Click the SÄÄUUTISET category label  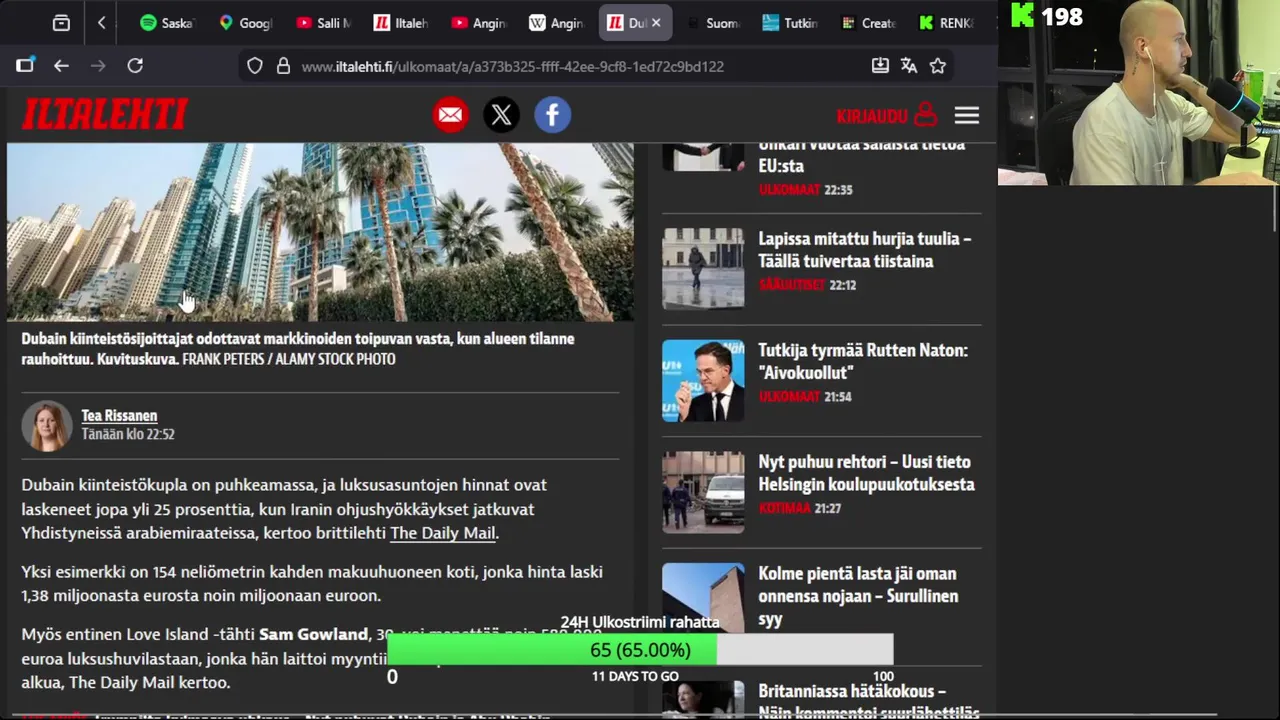(x=792, y=285)
